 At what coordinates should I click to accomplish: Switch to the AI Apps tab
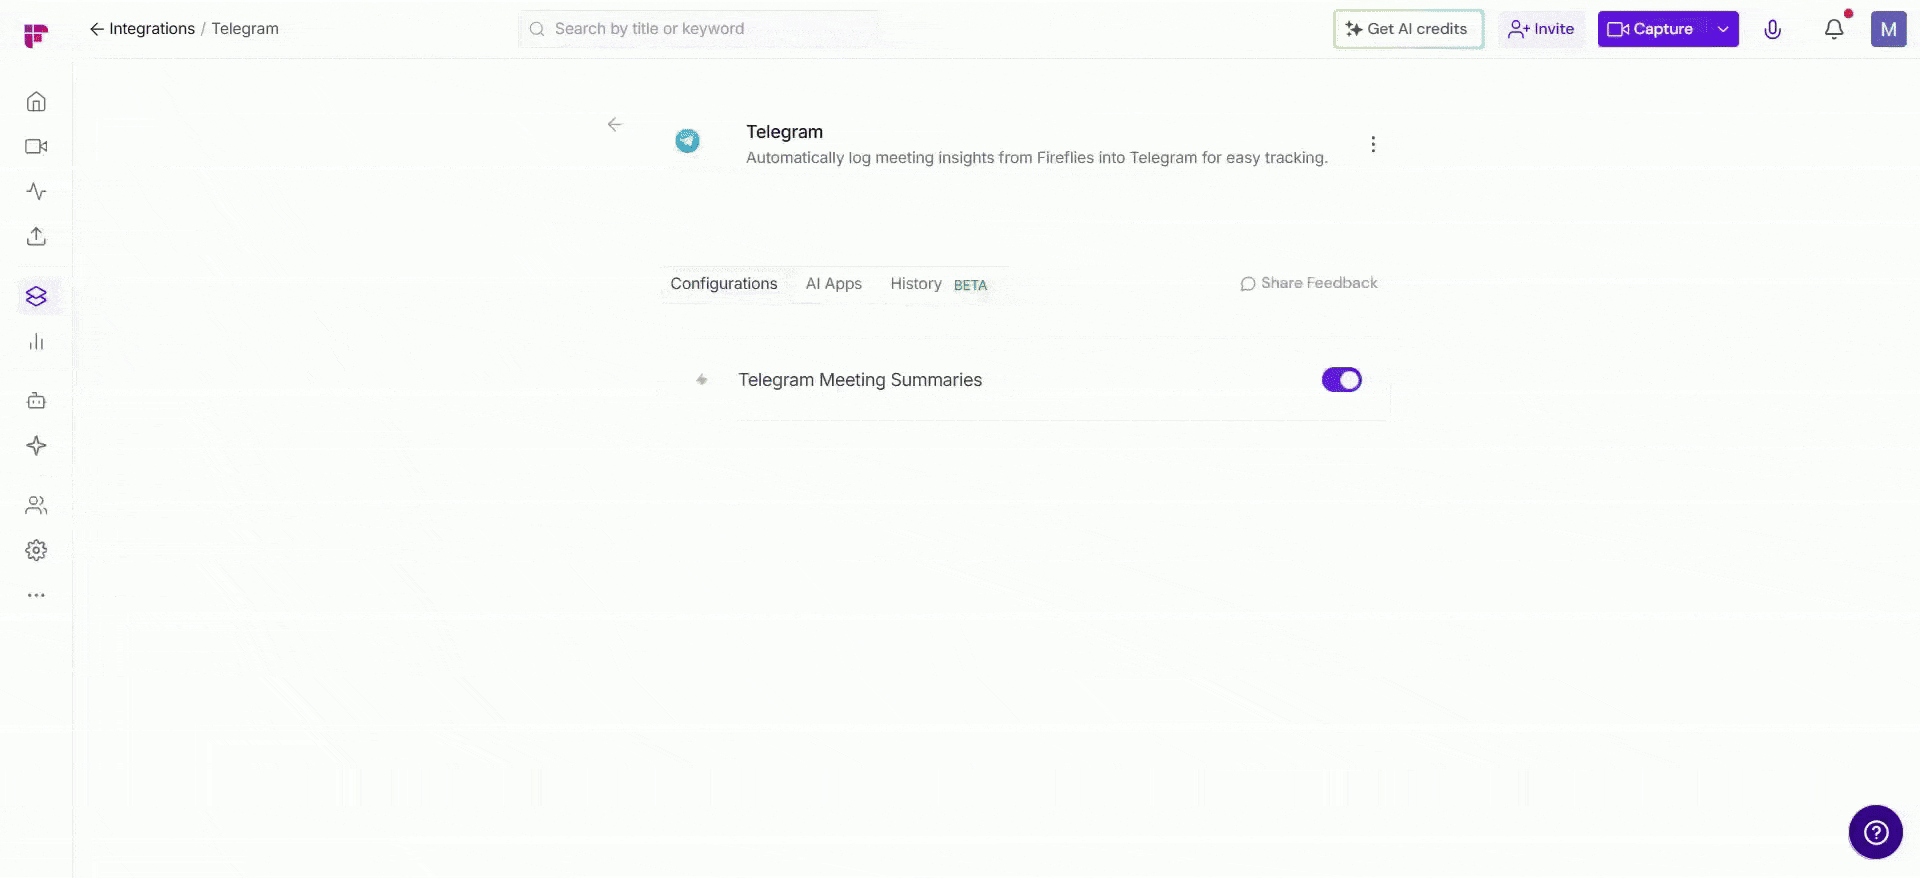833,283
